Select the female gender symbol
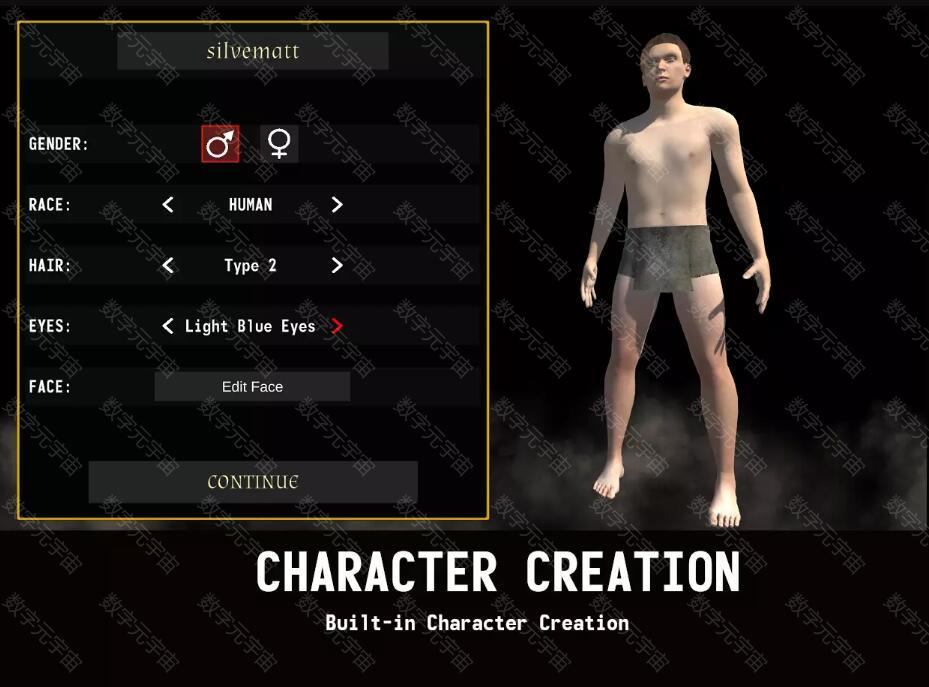The image size is (929, 687). click(x=279, y=143)
